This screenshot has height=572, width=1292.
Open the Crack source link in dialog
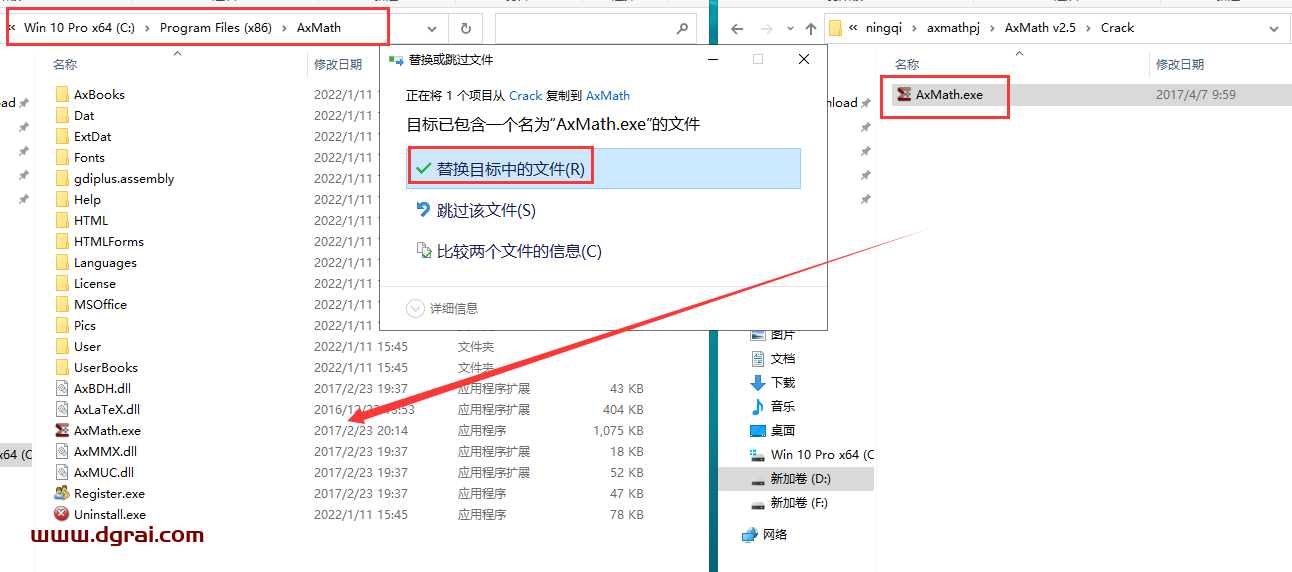click(525, 96)
